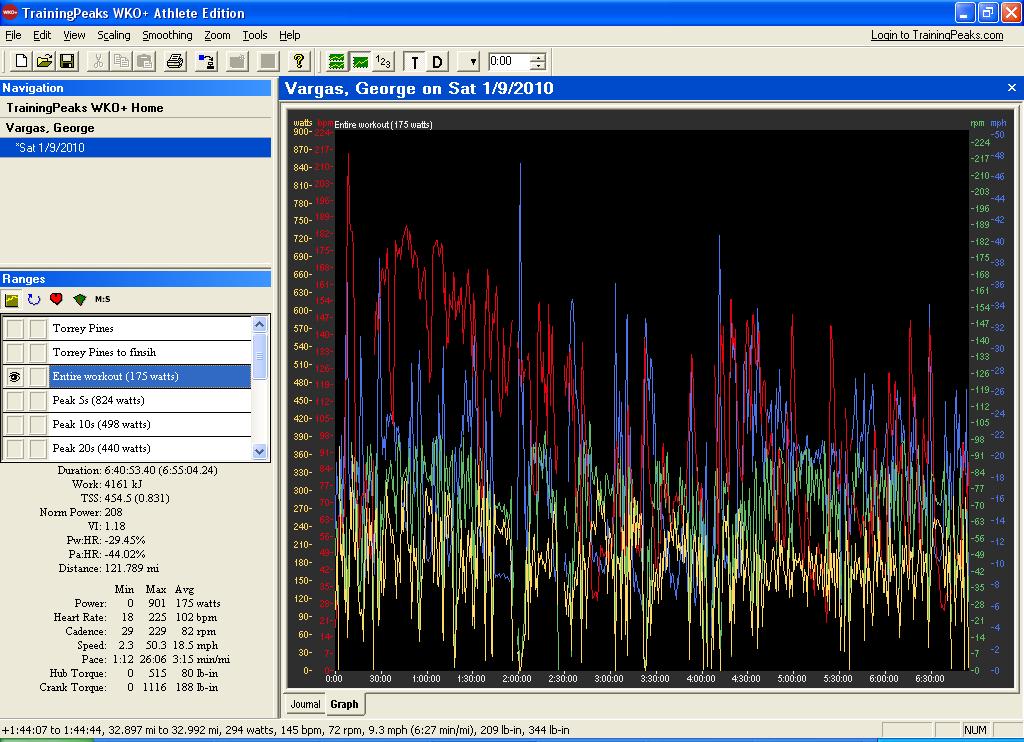The image size is (1024, 742).
Task: Toggle first checkbox beside Torrey Pines range
Action: [15, 328]
